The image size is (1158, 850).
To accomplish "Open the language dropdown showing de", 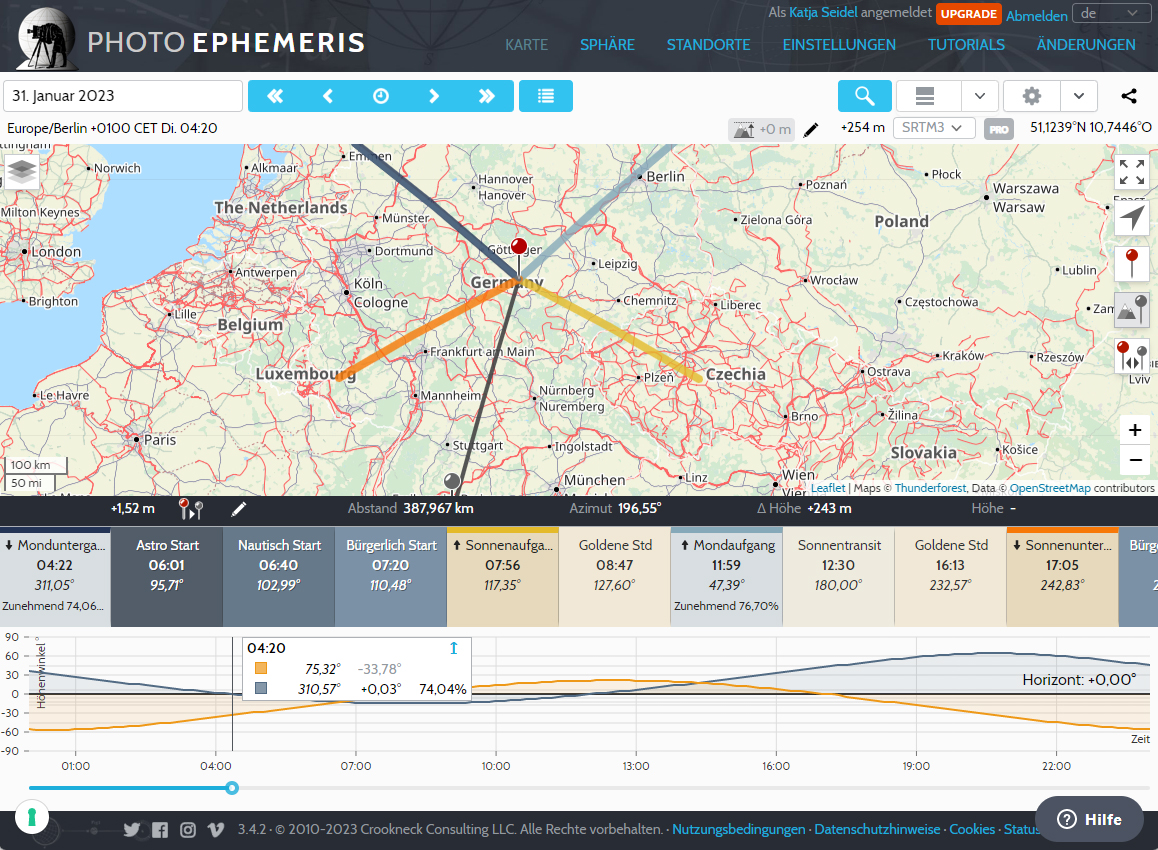I will tap(1110, 13).
